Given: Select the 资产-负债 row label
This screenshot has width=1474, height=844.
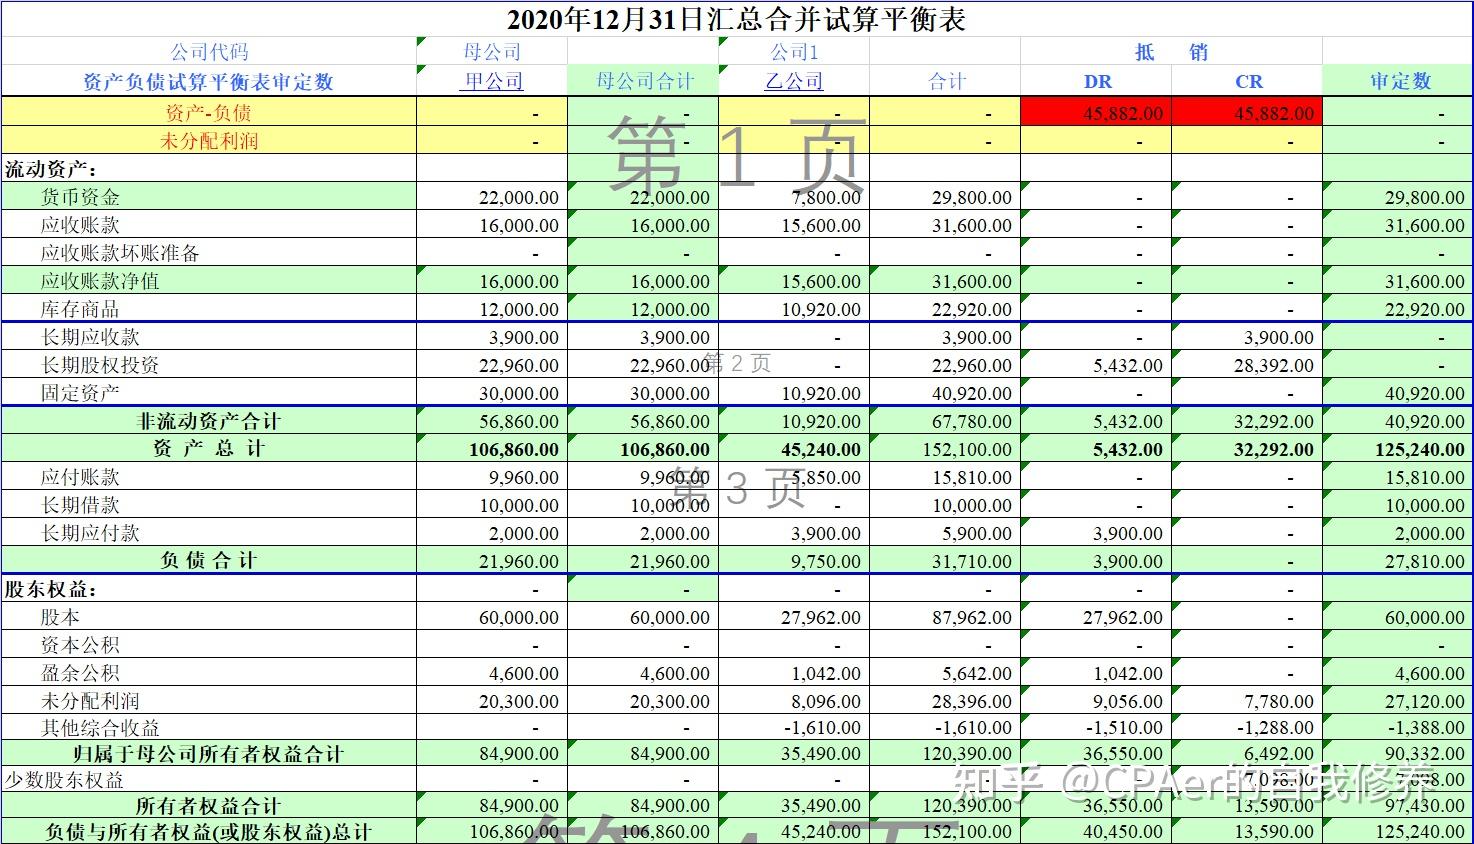Looking at the screenshot, I should point(209,112).
